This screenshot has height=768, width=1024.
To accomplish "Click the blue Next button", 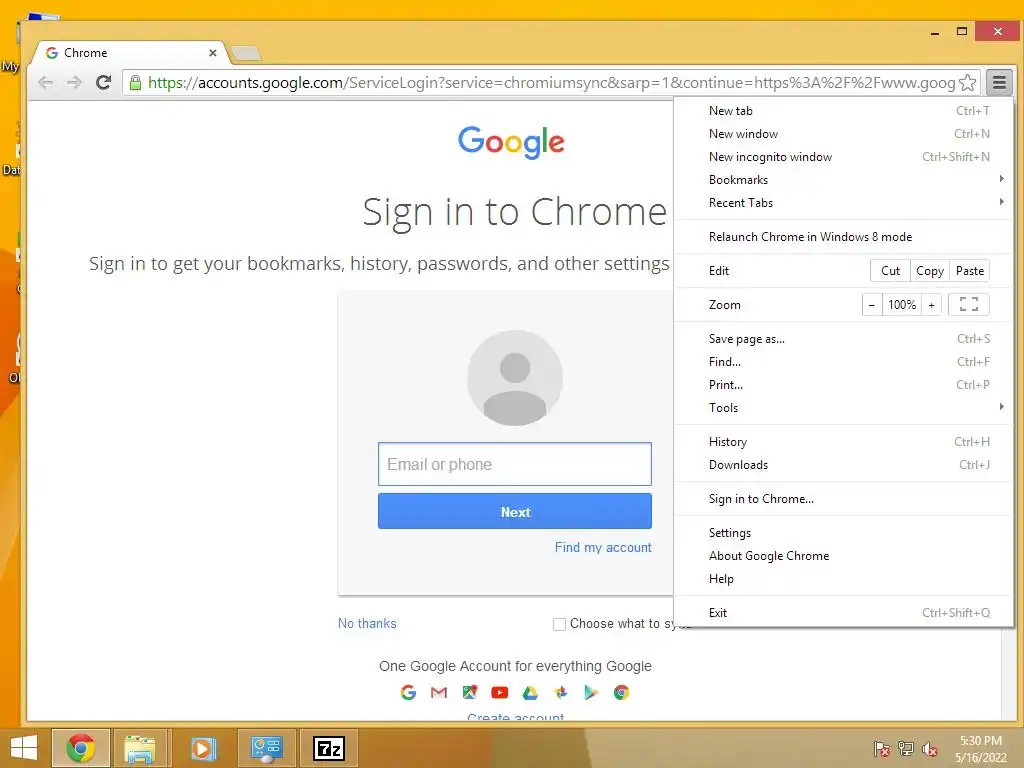I will click(x=515, y=511).
